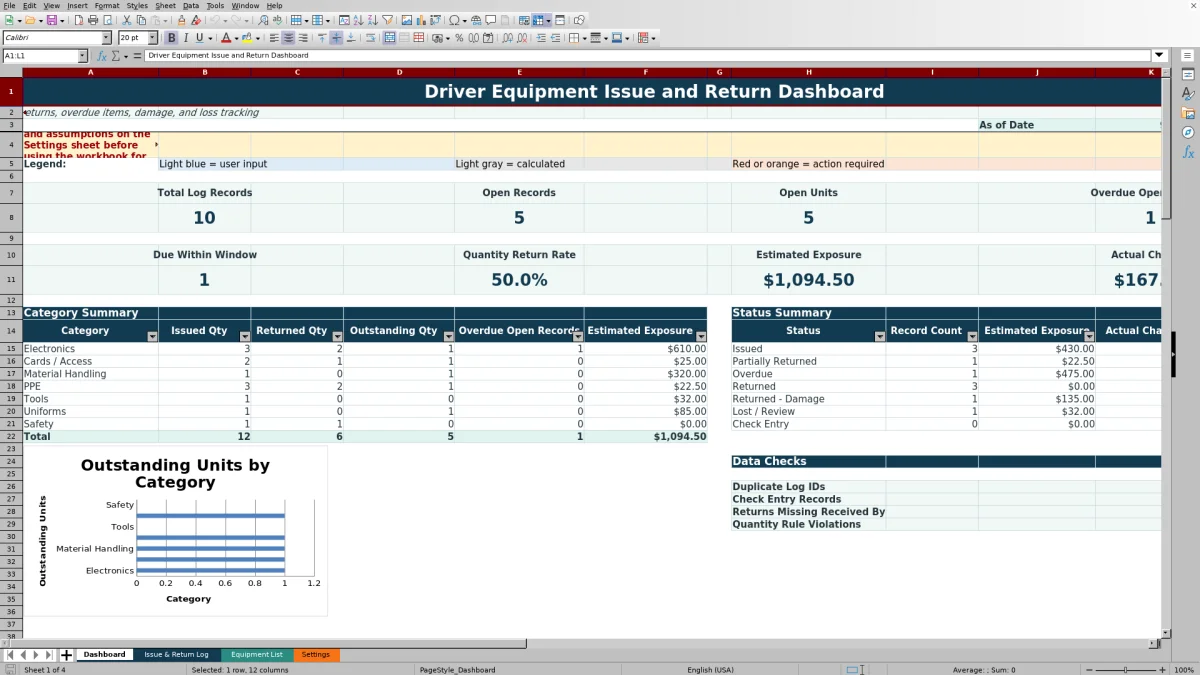Open the Status column filter dropdown
1200x675 pixels.
coord(879,337)
